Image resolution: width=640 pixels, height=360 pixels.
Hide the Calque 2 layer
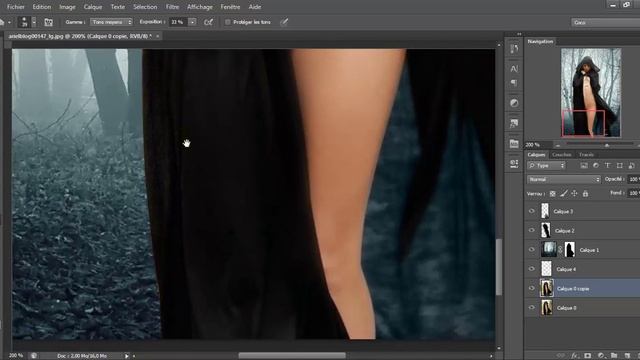(x=531, y=231)
